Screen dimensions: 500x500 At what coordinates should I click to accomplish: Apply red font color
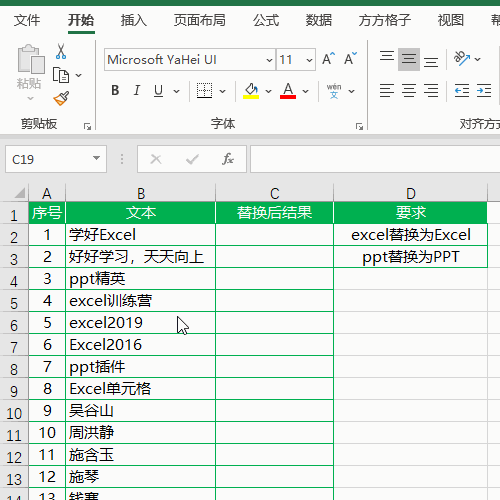pyautogui.click(x=288, y=91)
